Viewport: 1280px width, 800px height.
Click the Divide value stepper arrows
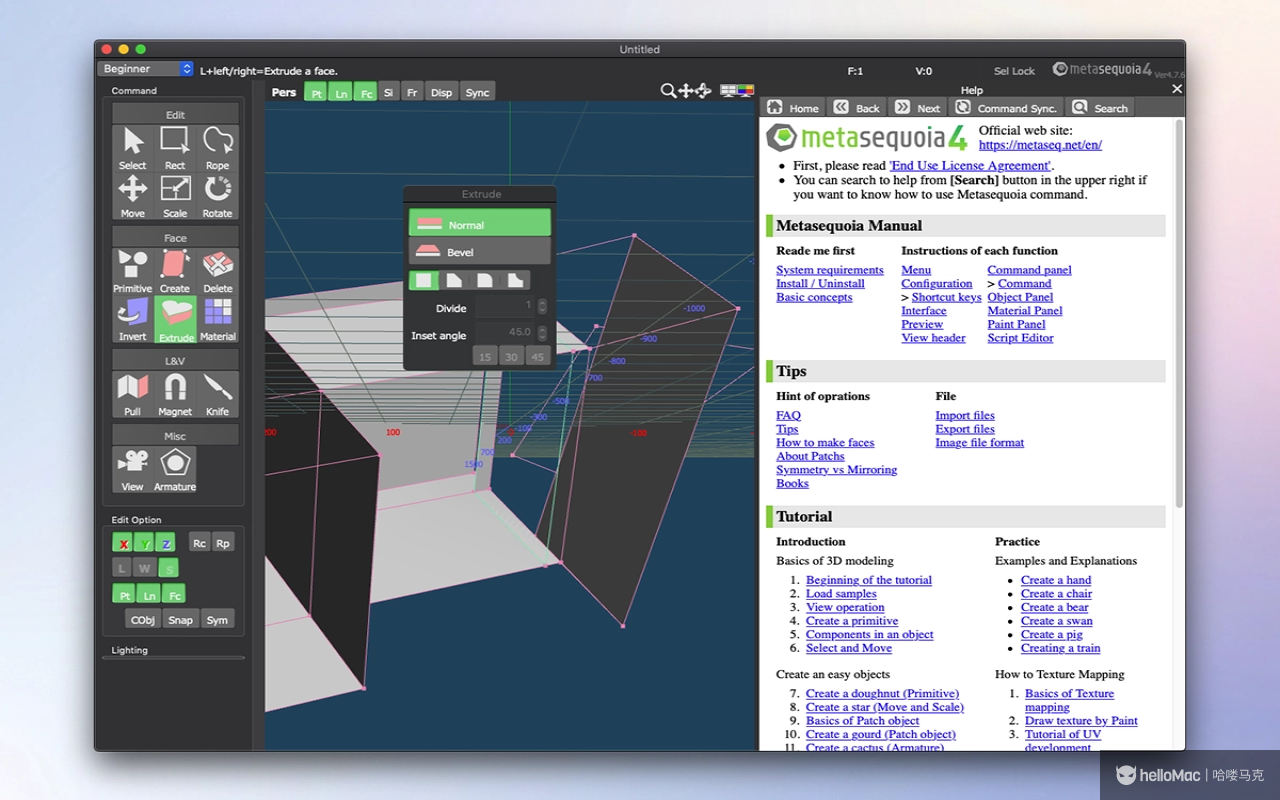(542, 307)
